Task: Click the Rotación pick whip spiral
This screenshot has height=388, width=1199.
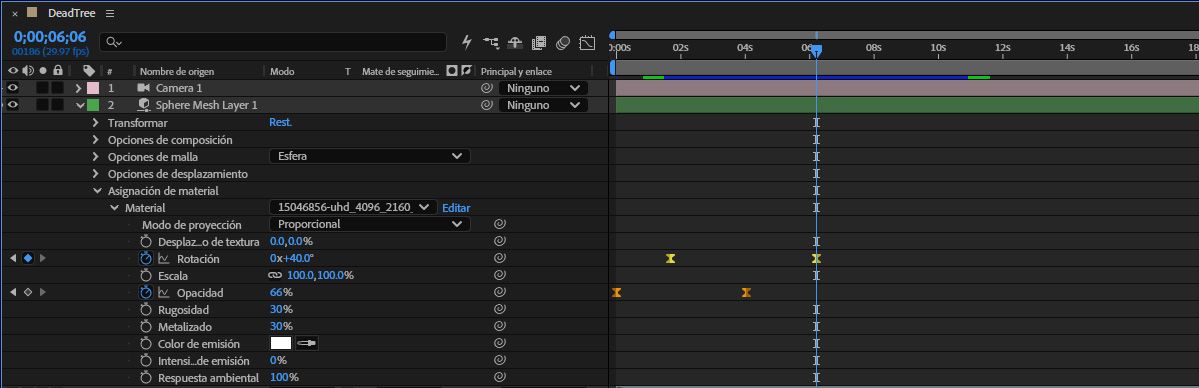Action: point(500,259)
